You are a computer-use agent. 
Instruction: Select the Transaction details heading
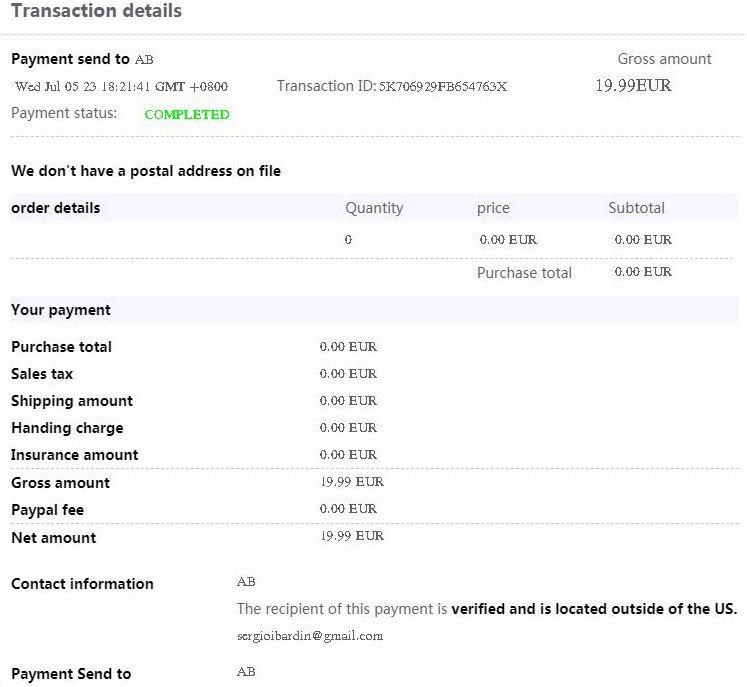[x=97, y=12]
